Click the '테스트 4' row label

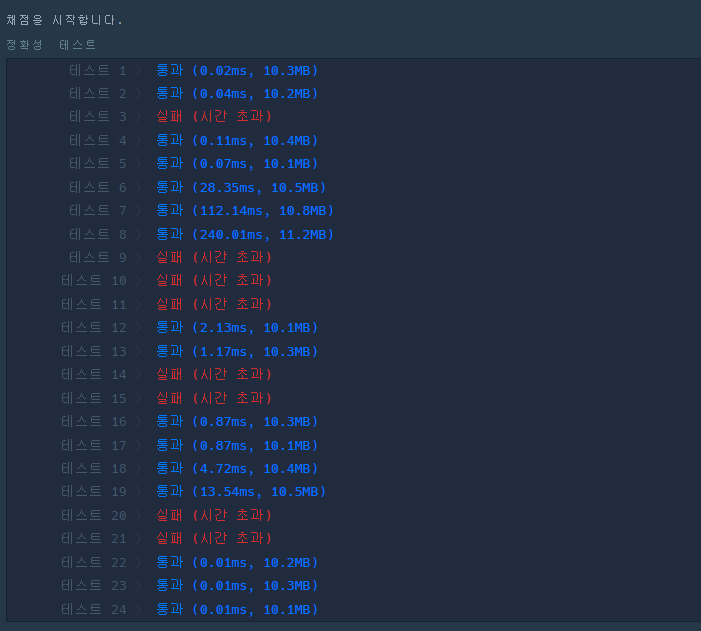(x=98, y=140)
